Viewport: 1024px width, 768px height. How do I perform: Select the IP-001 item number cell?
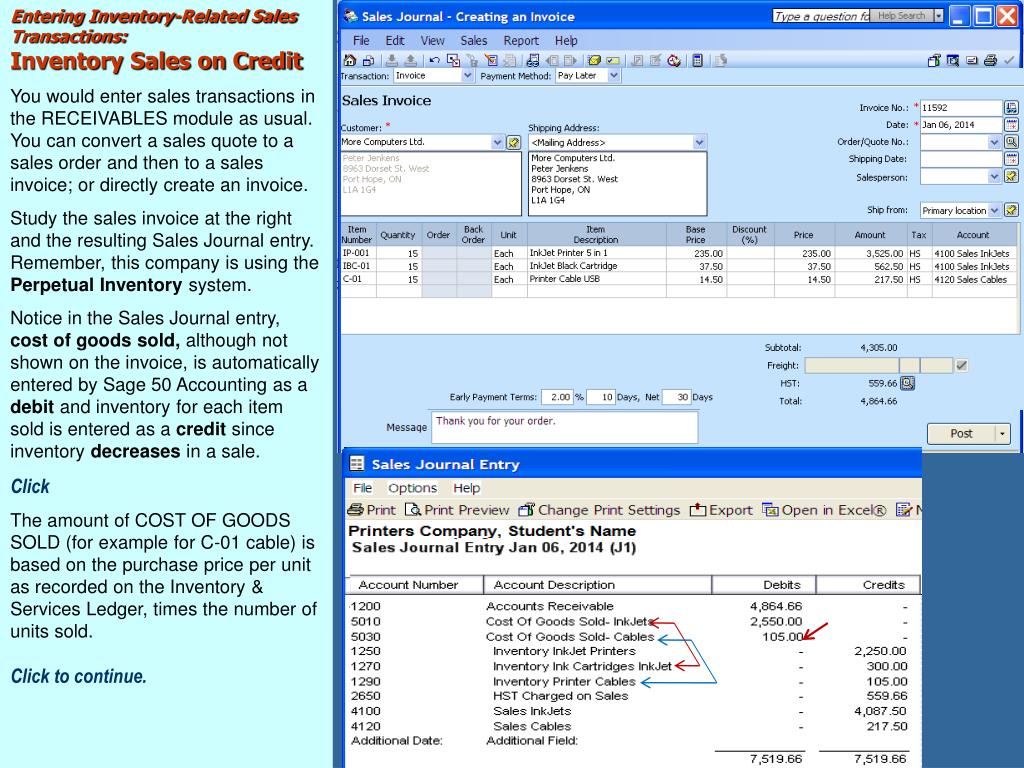[359, 253]
